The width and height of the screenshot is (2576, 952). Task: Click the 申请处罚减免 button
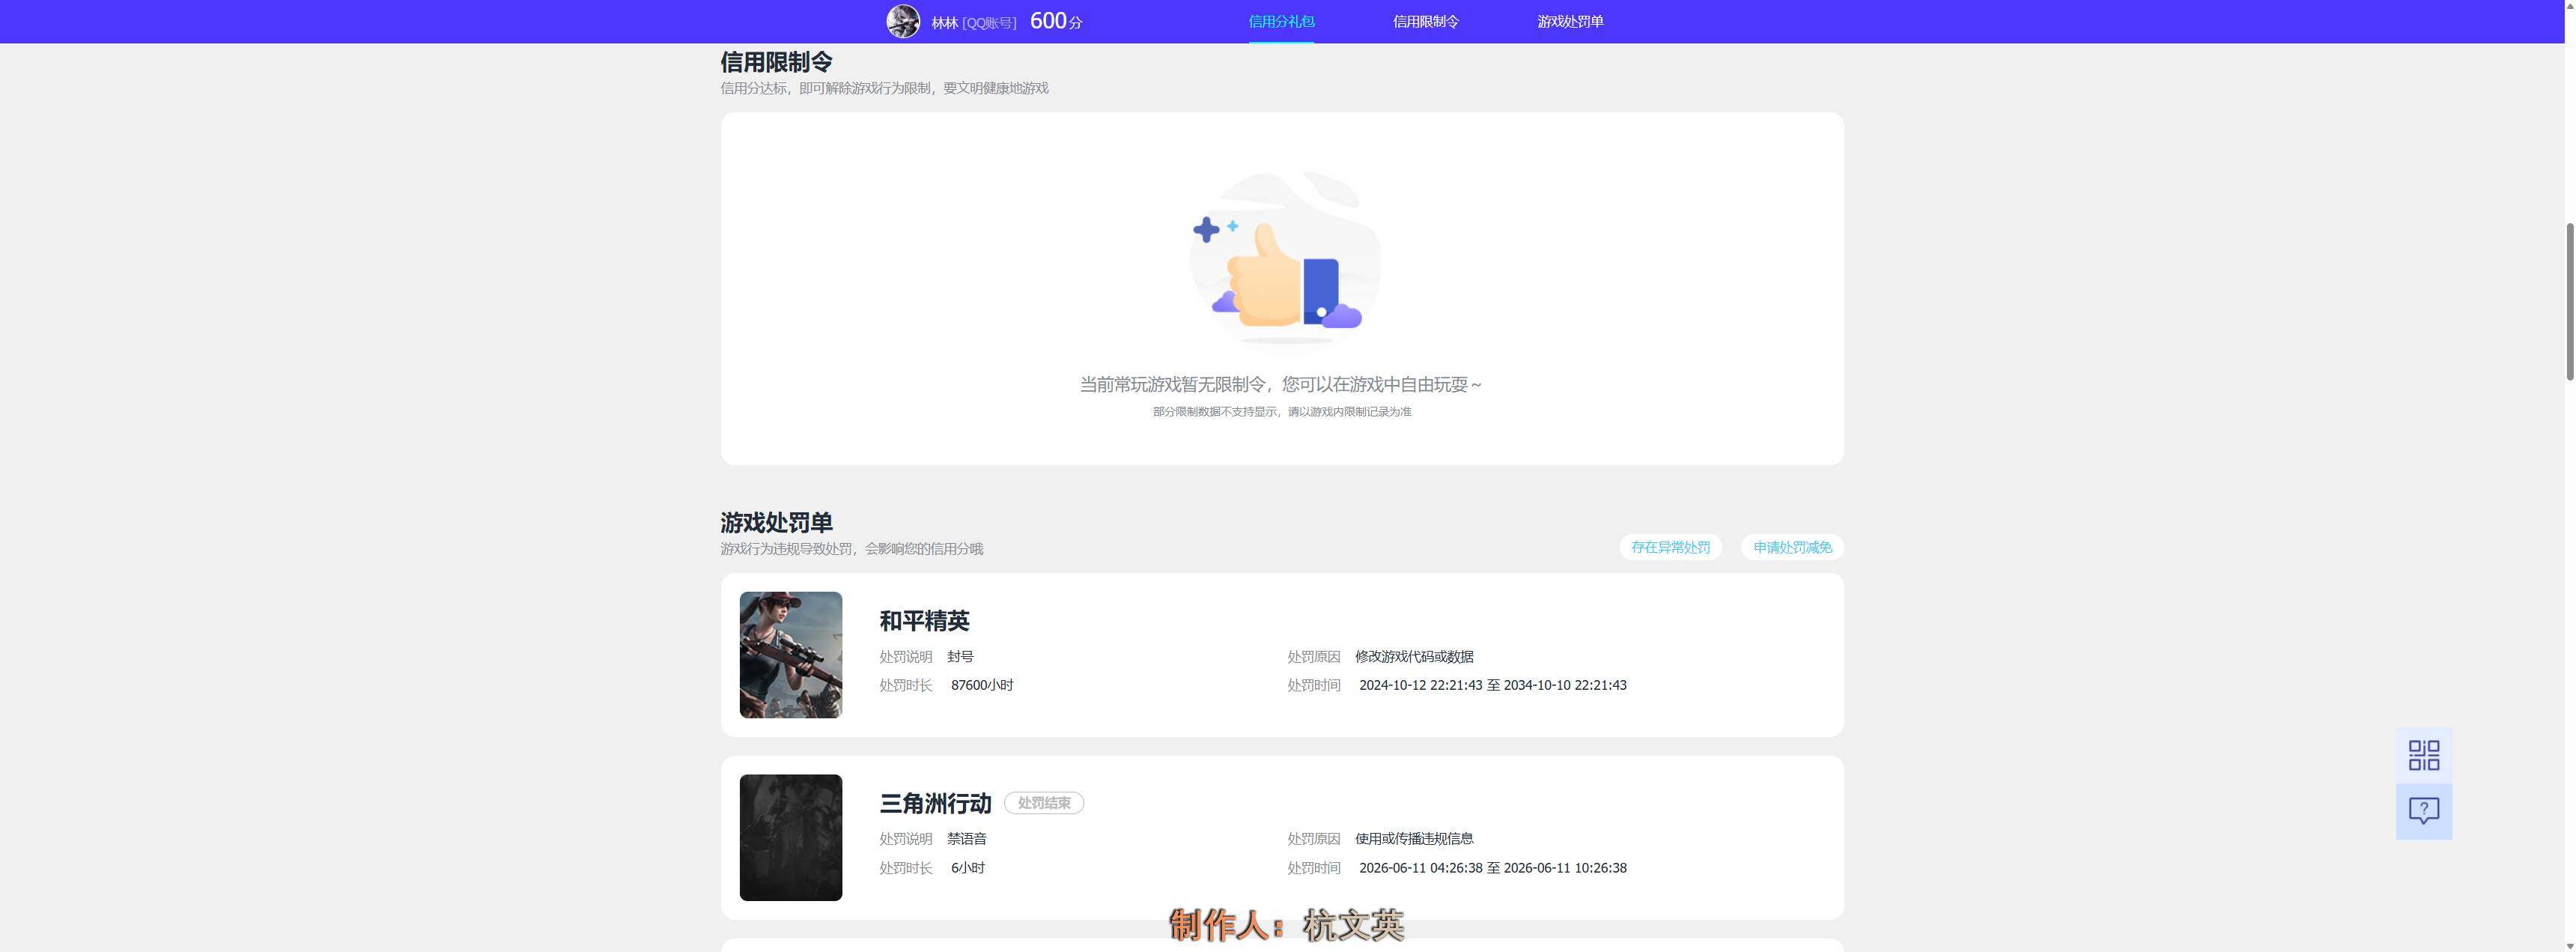tap(1792, 547)
